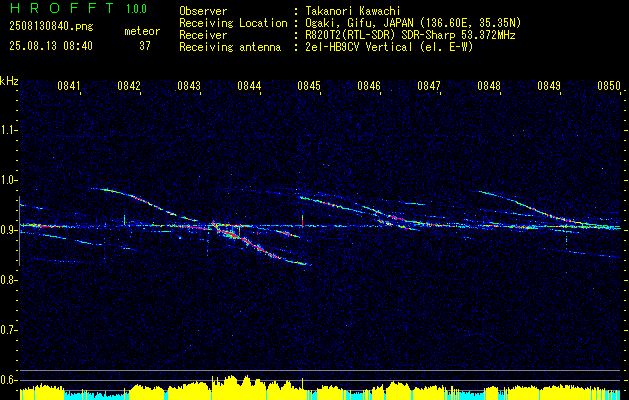Click the 0.9 frequency axis label
629x400 pixels.
8,230
